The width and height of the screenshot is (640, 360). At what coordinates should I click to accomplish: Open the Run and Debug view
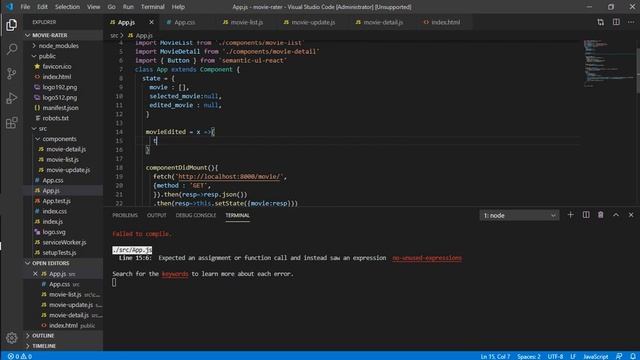pos(11,98)
